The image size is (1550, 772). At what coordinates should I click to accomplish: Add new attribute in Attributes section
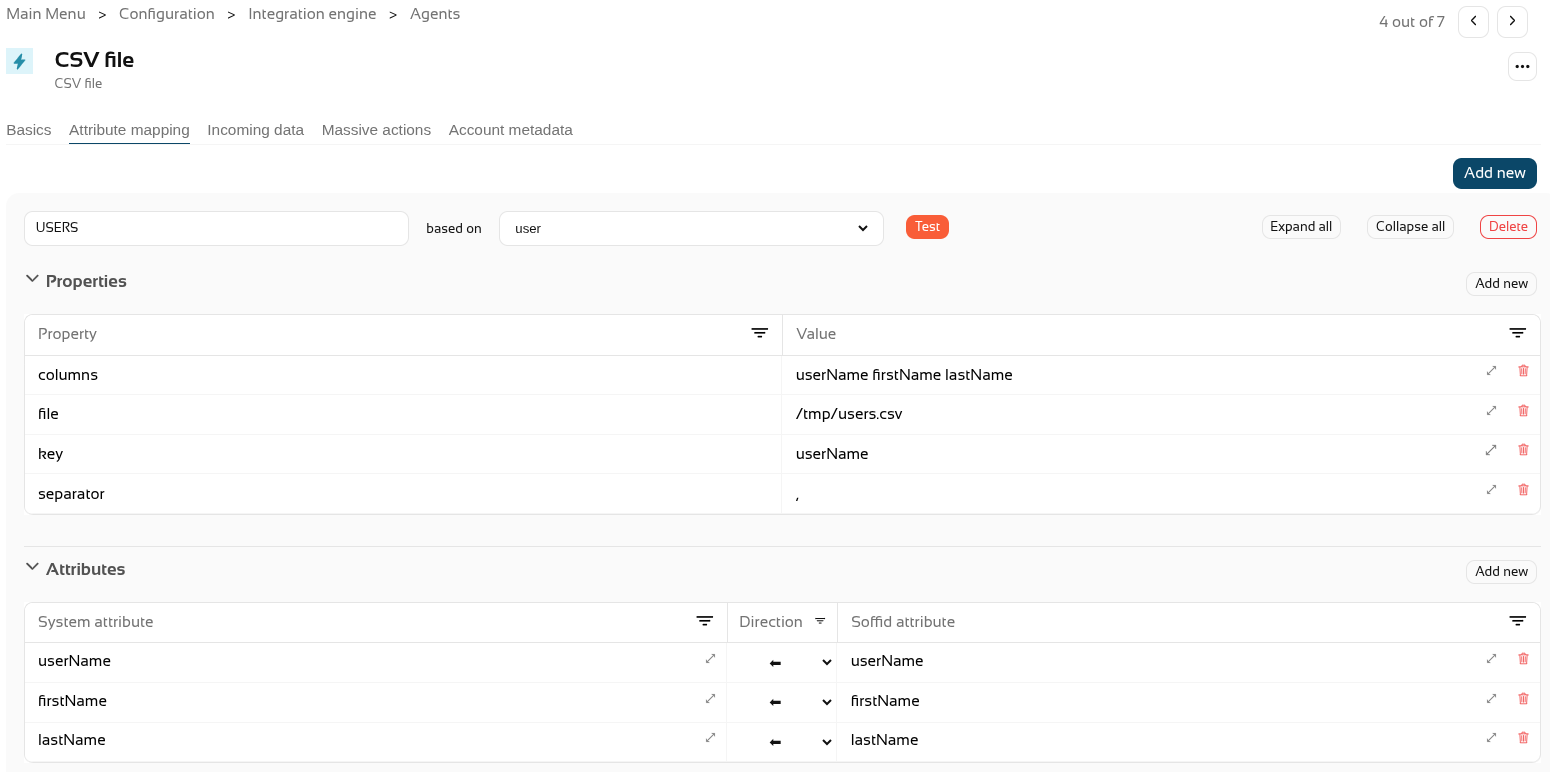point(1501,572)
